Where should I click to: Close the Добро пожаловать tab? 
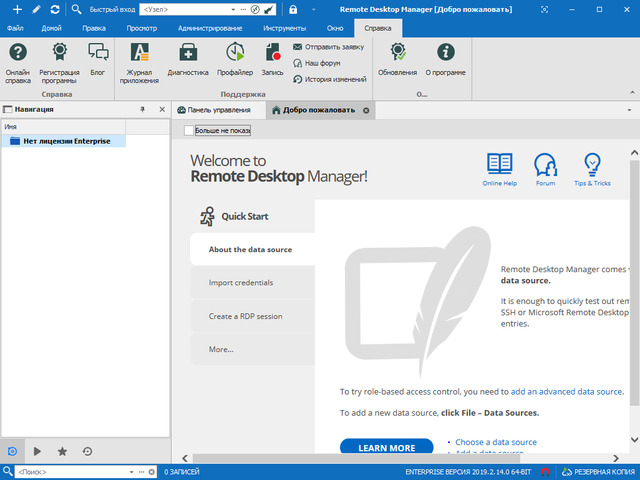coord(366,110)
